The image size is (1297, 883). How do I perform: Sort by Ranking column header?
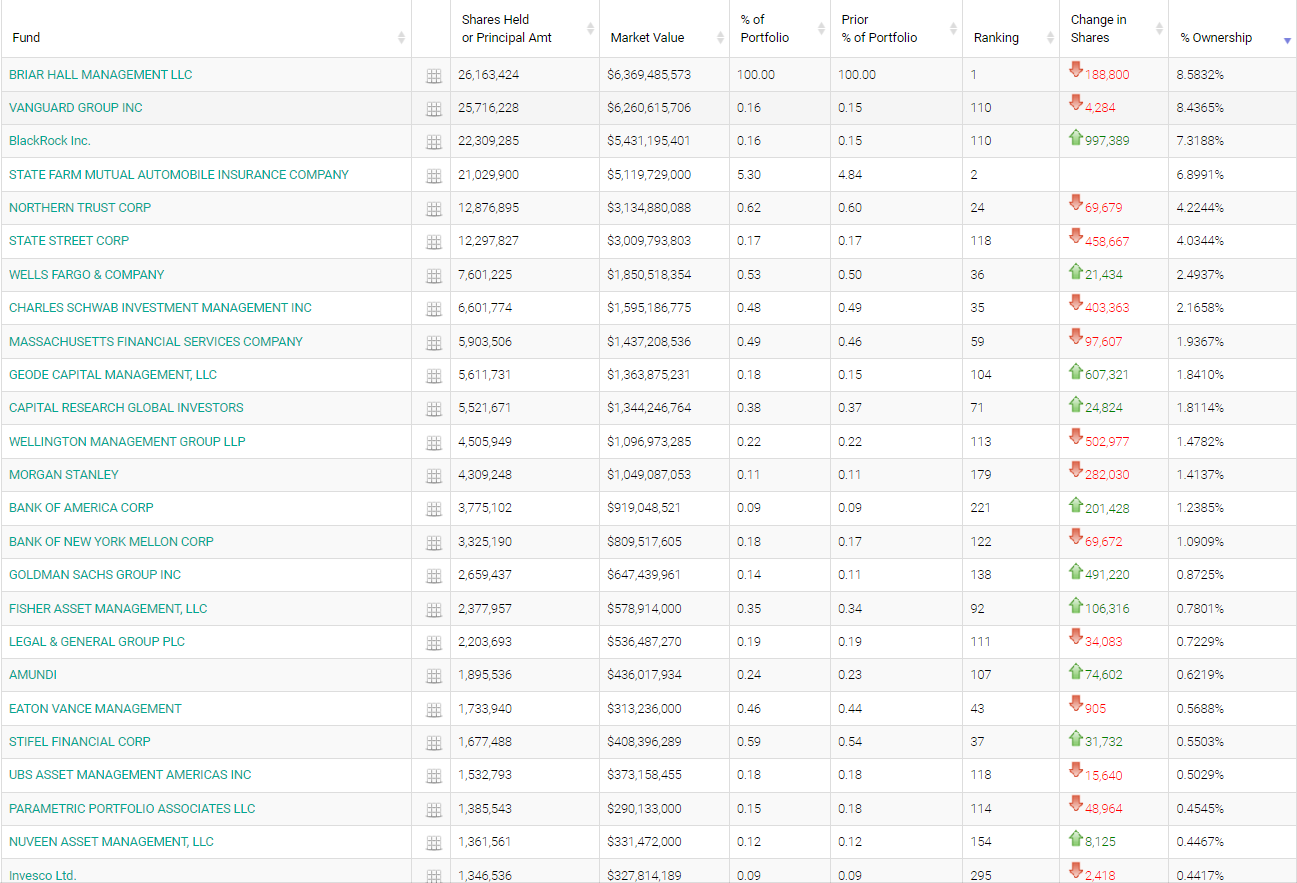pyautogui.click(x=1011, y=29)
